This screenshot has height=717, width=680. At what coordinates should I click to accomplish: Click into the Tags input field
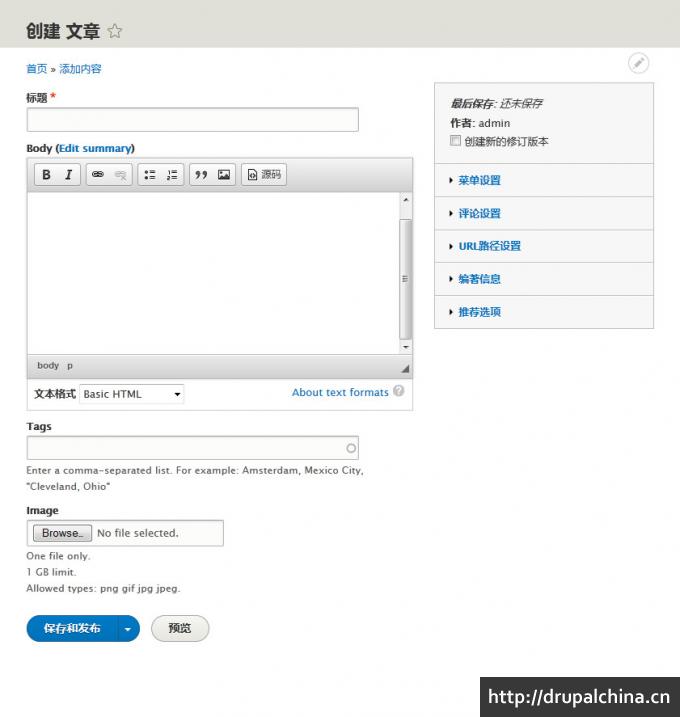(x=193, y=448)
